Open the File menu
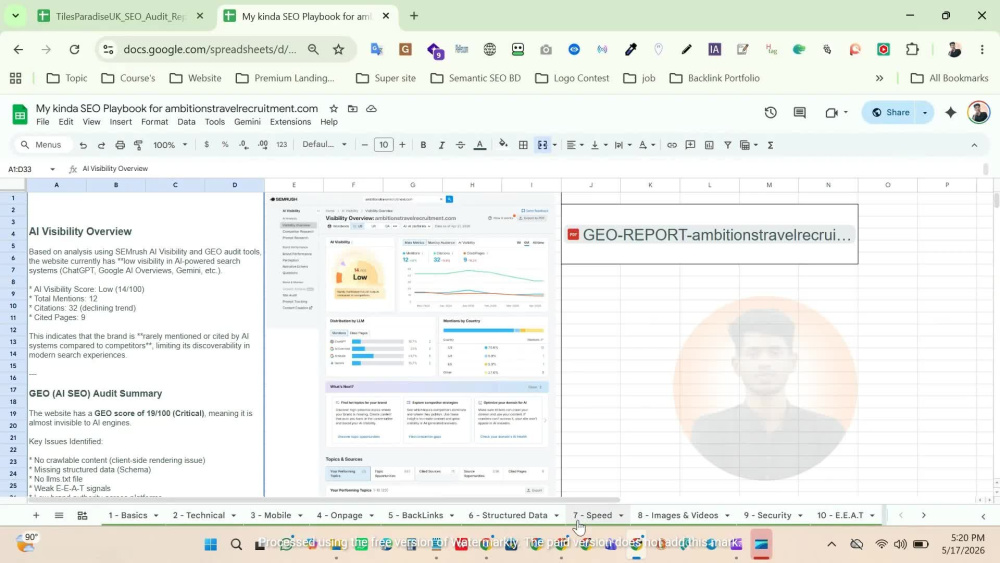This screenshot has height=563, width=1000. pyautogui.click(x=43, y=122)
